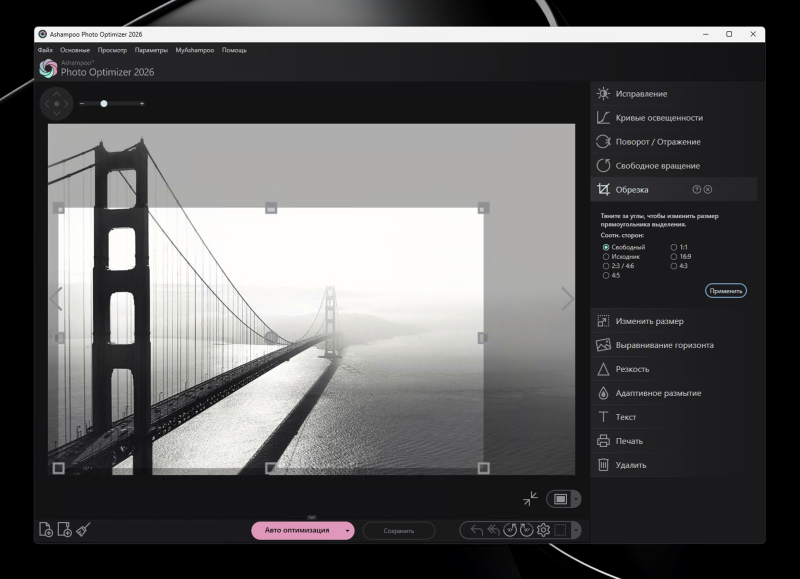Open Резкость sharpen tool
Image resolution: width=800 pixels, height=579 pixels.
point(673,369)
